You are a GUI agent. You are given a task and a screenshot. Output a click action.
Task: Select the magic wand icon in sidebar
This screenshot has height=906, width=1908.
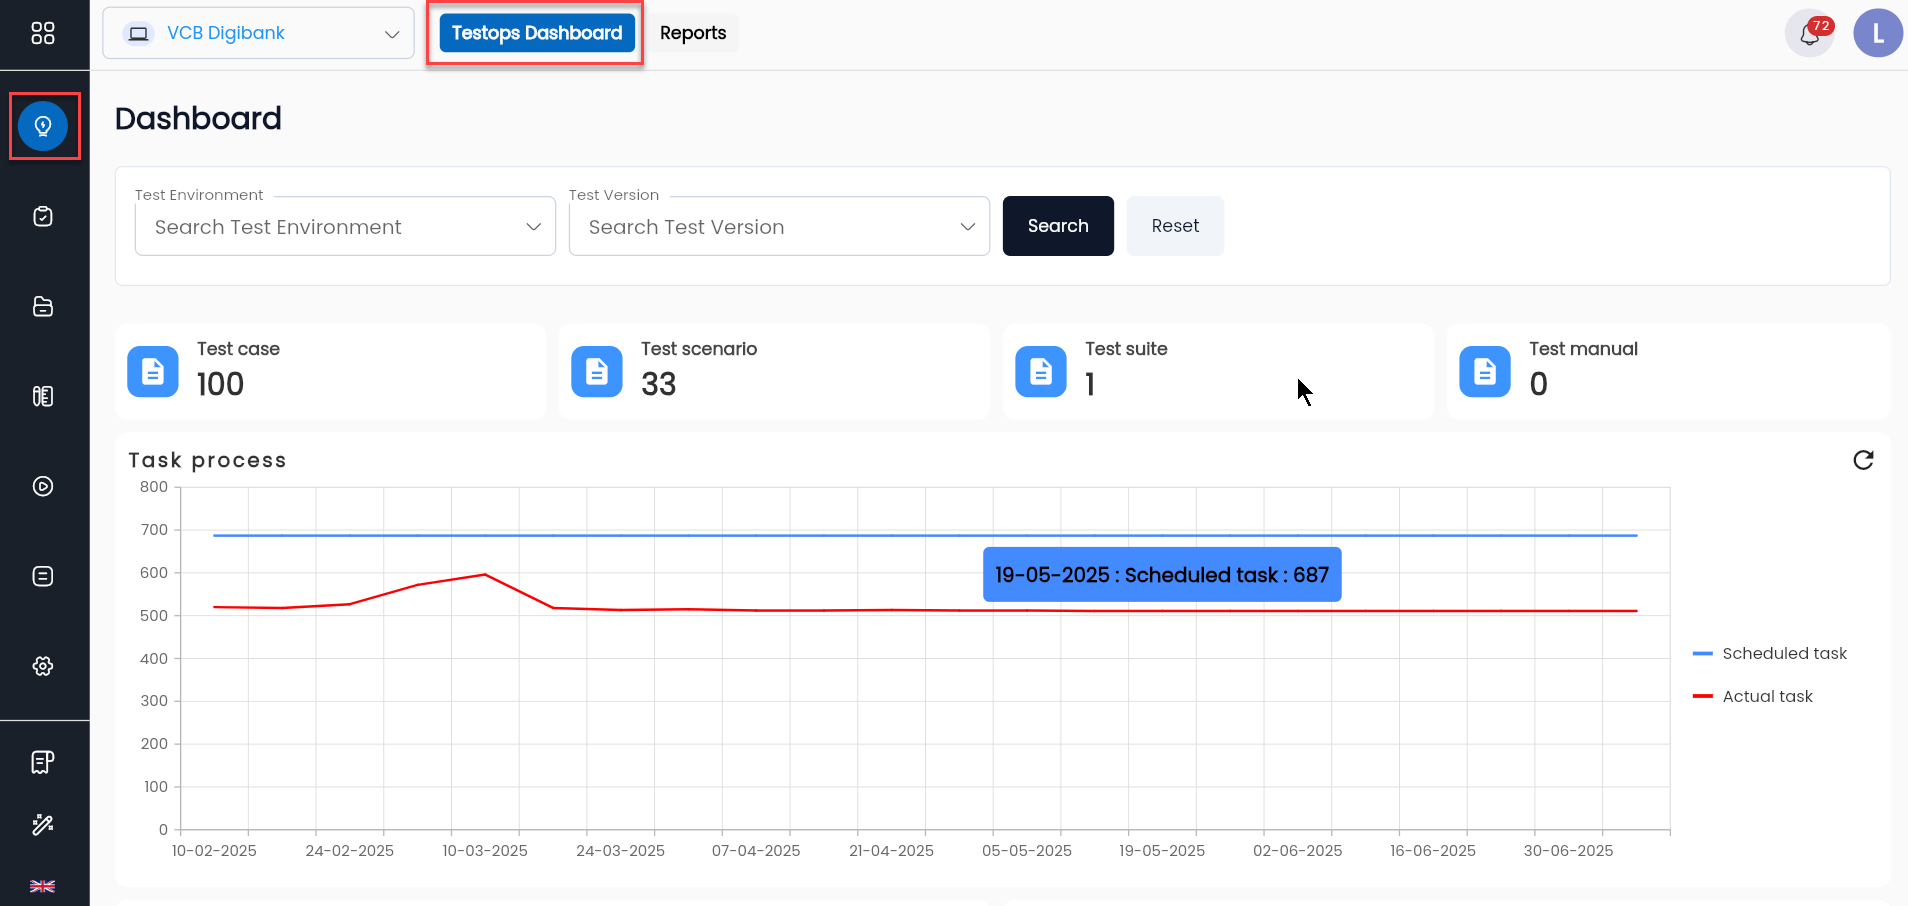click(x=41, y=824)
